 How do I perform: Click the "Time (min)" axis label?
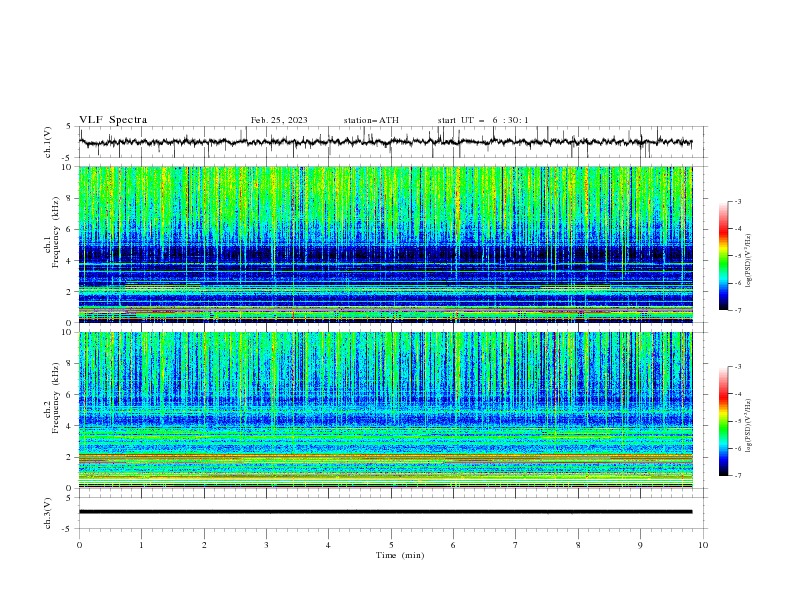(400, 555)
